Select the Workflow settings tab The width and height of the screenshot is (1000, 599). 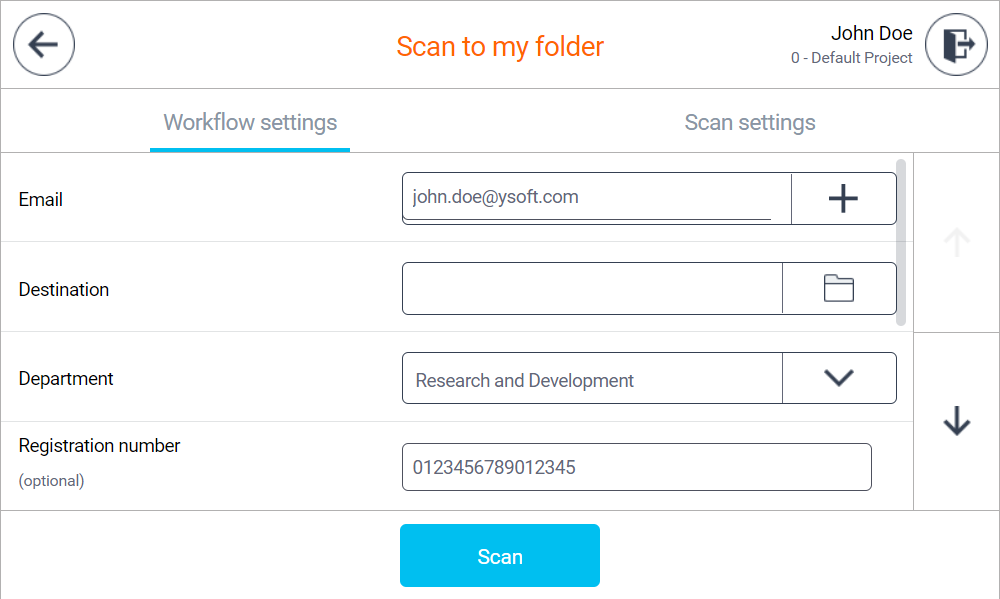(x=250, y=123)
